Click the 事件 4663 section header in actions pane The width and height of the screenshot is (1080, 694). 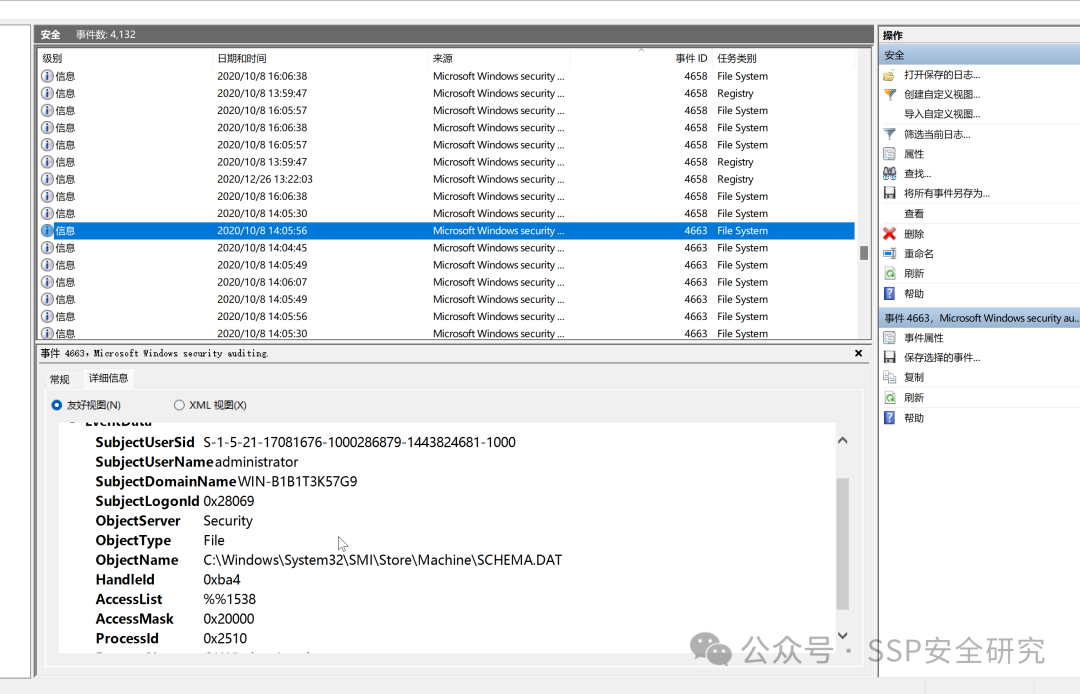979,318
